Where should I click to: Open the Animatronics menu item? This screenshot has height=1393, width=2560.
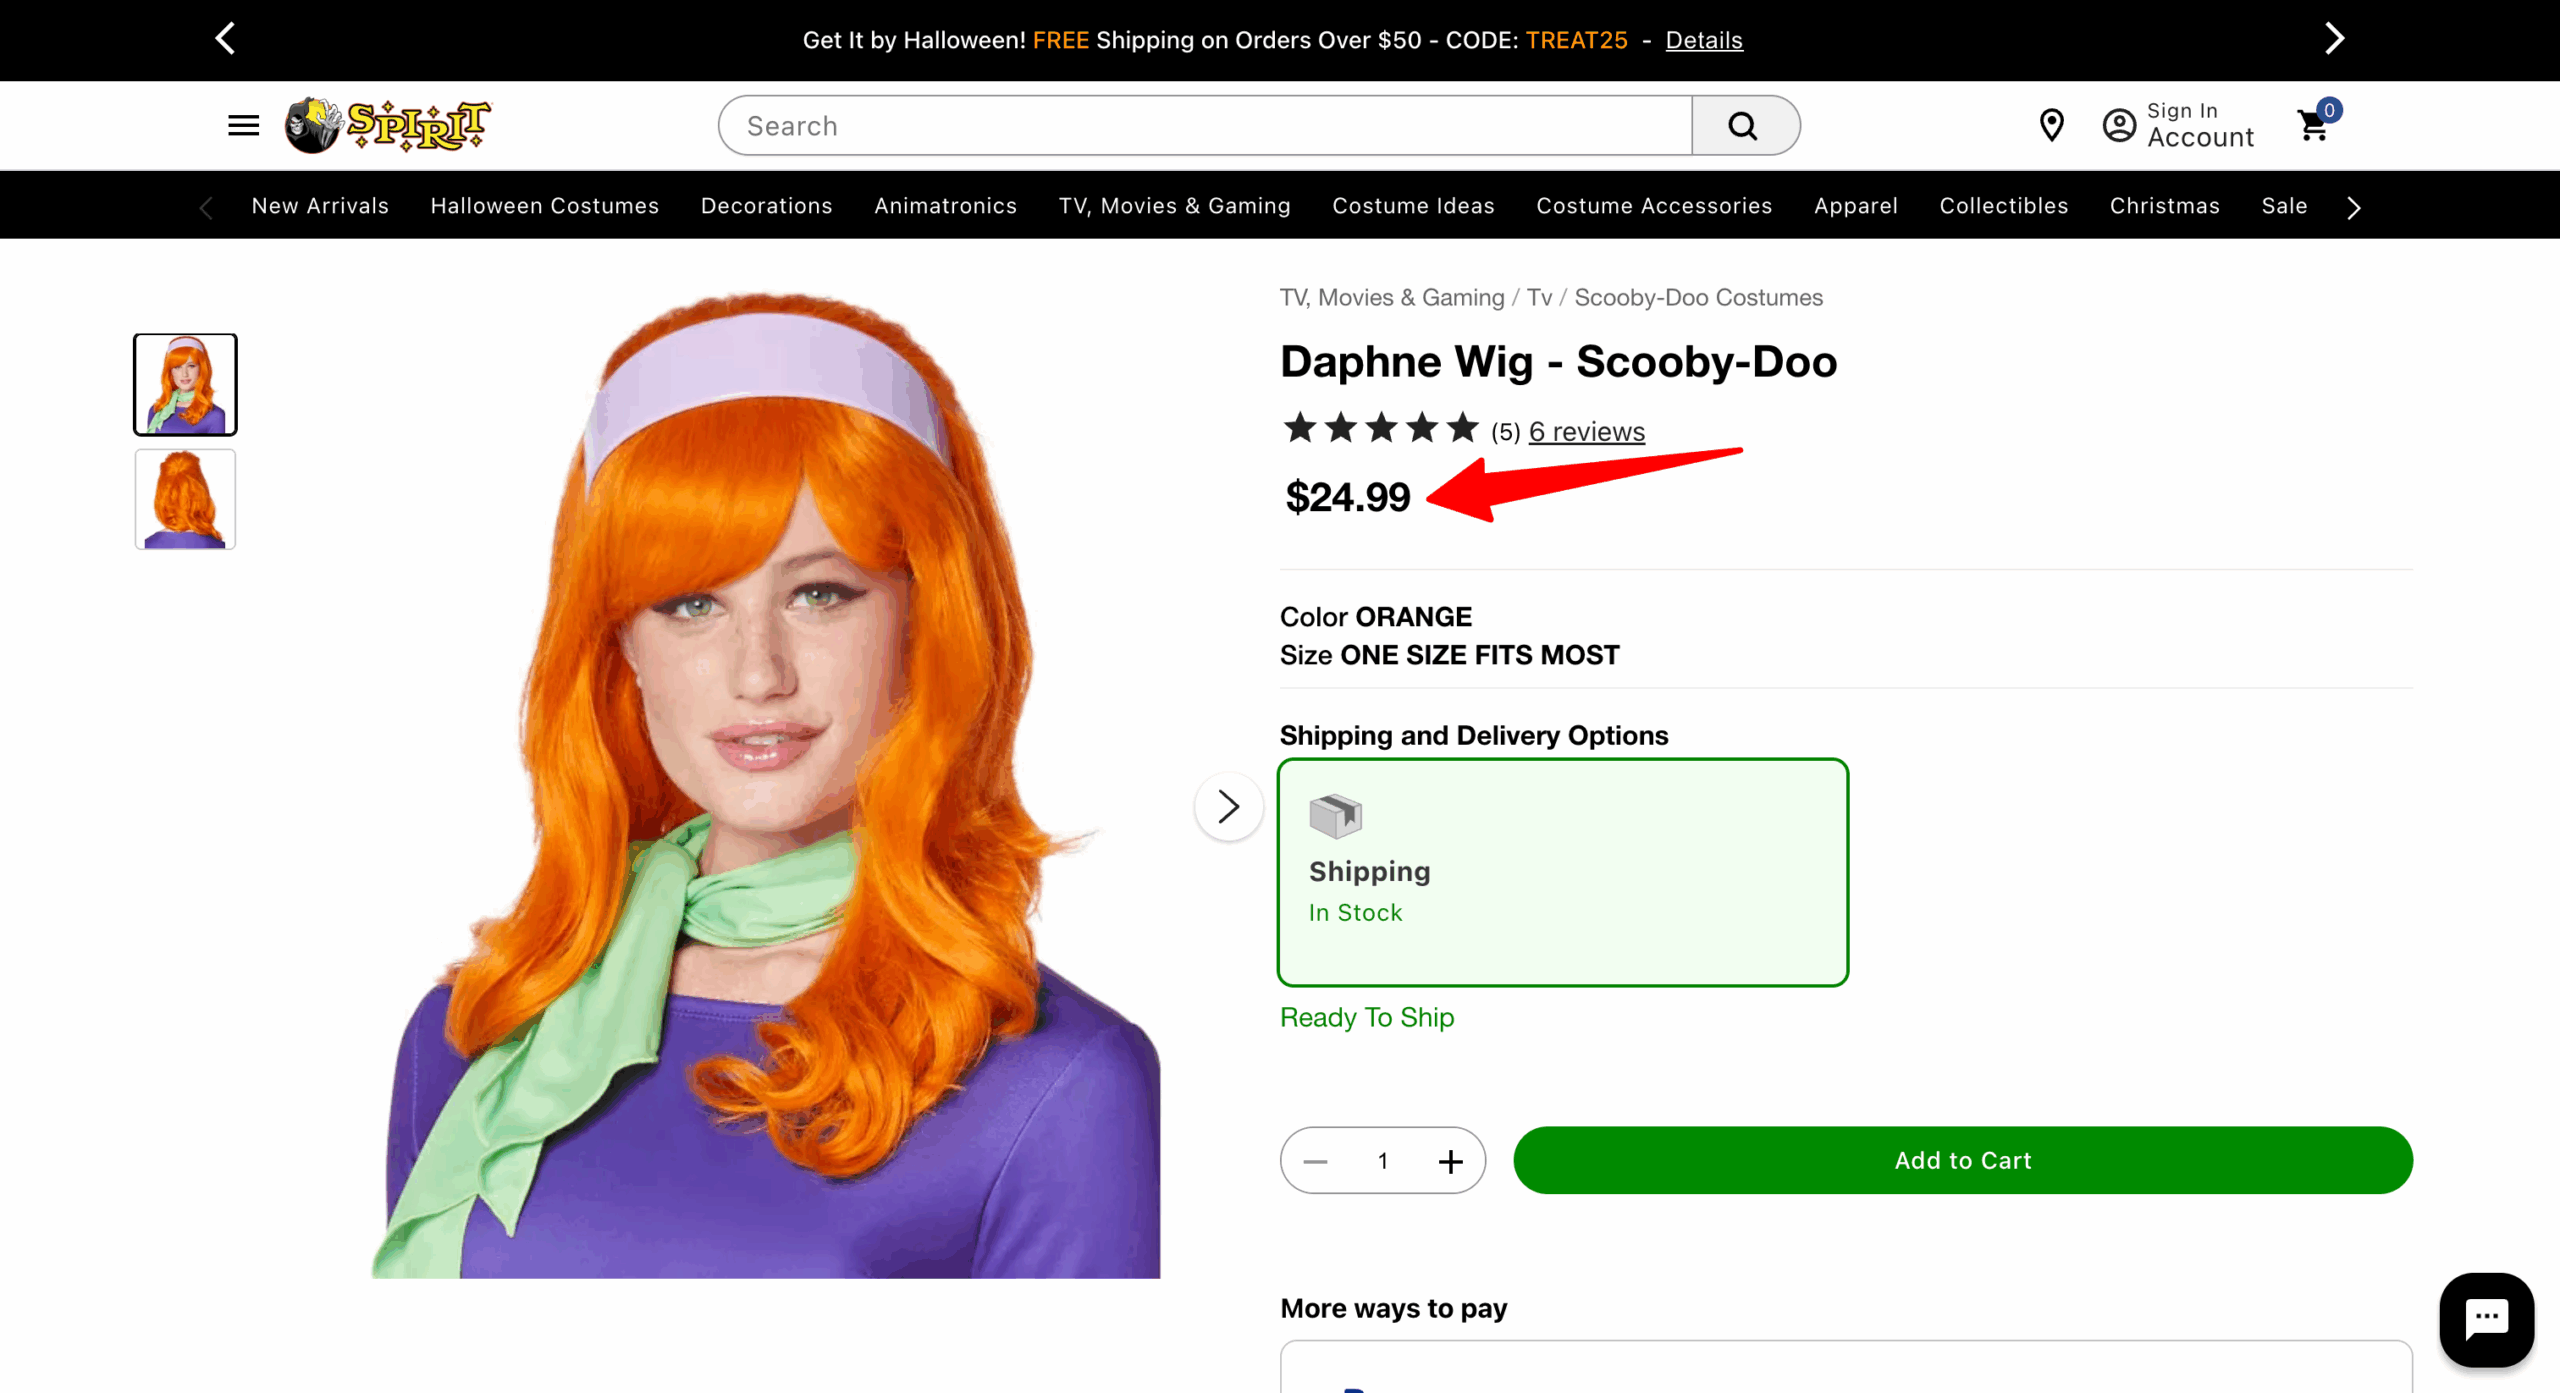click(945, 206)
